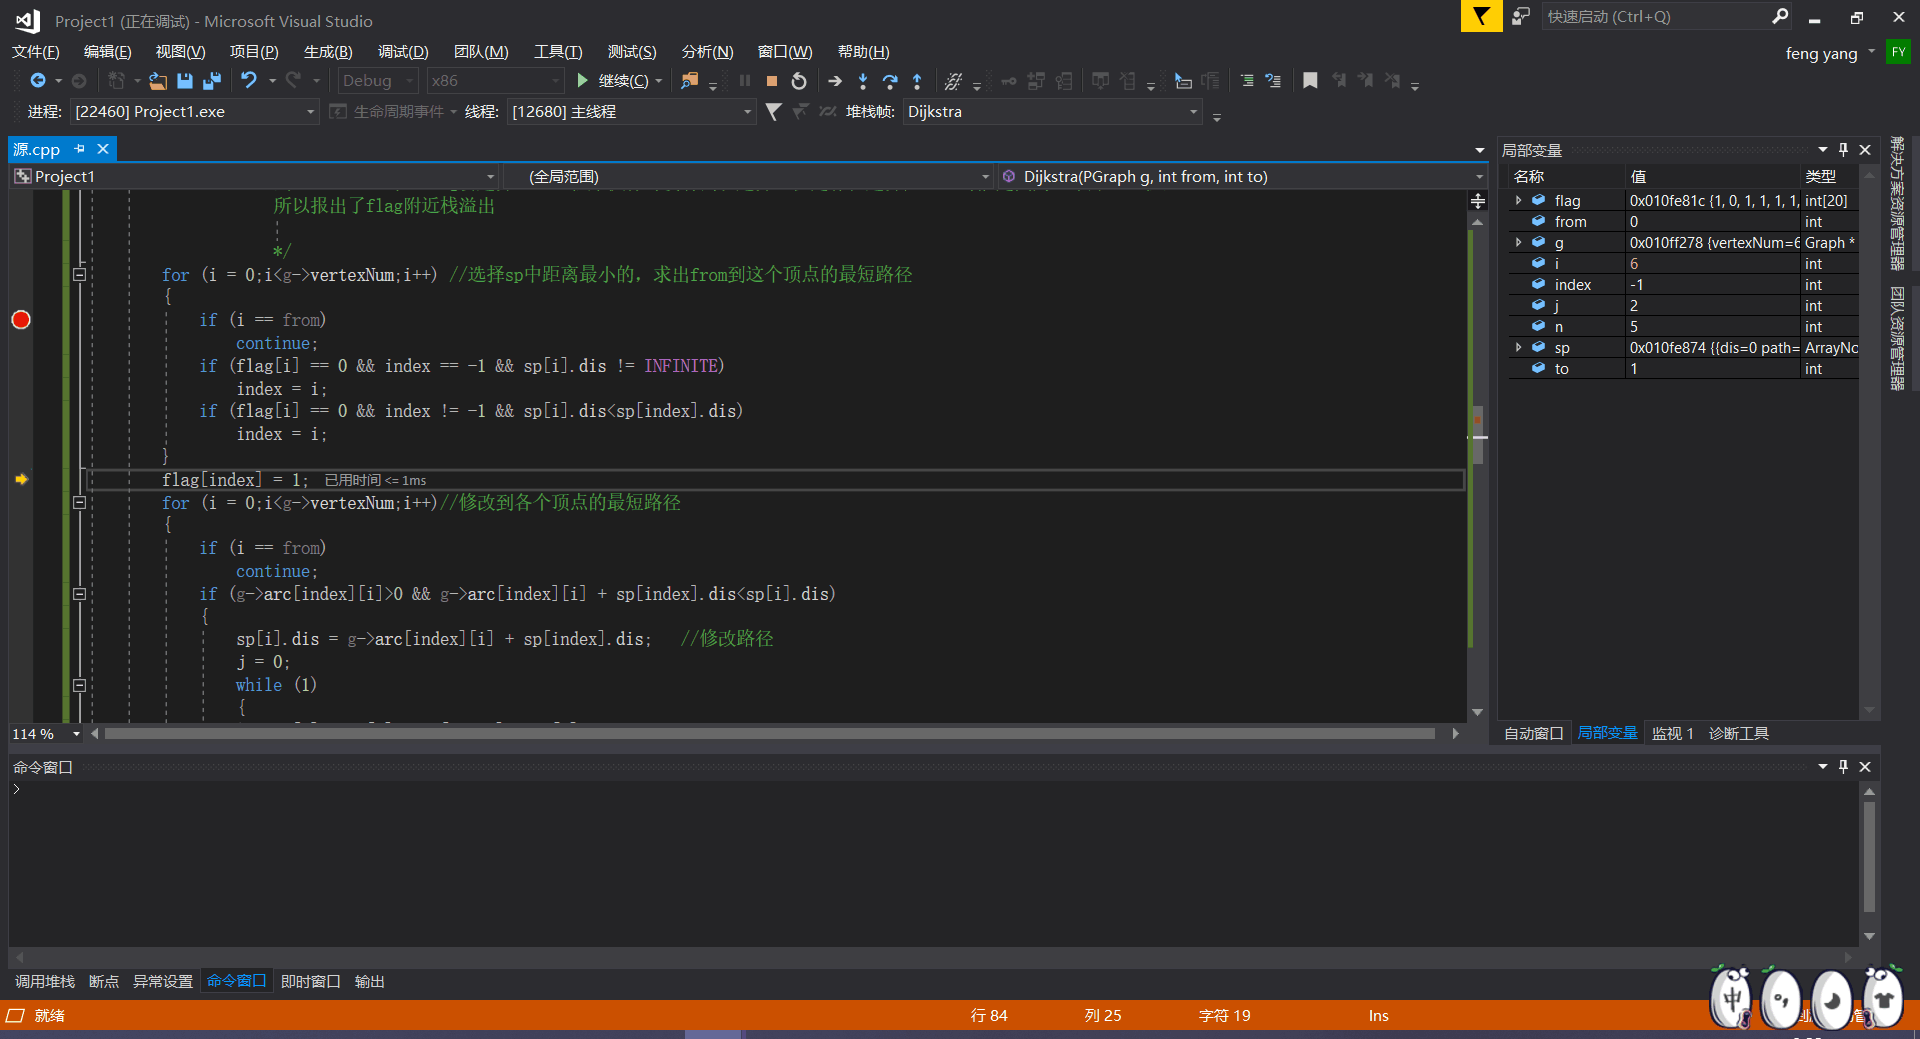Click the Restart debugging icon
The width and height of the screenshot is (1920, 1039).
coord(798,81)
